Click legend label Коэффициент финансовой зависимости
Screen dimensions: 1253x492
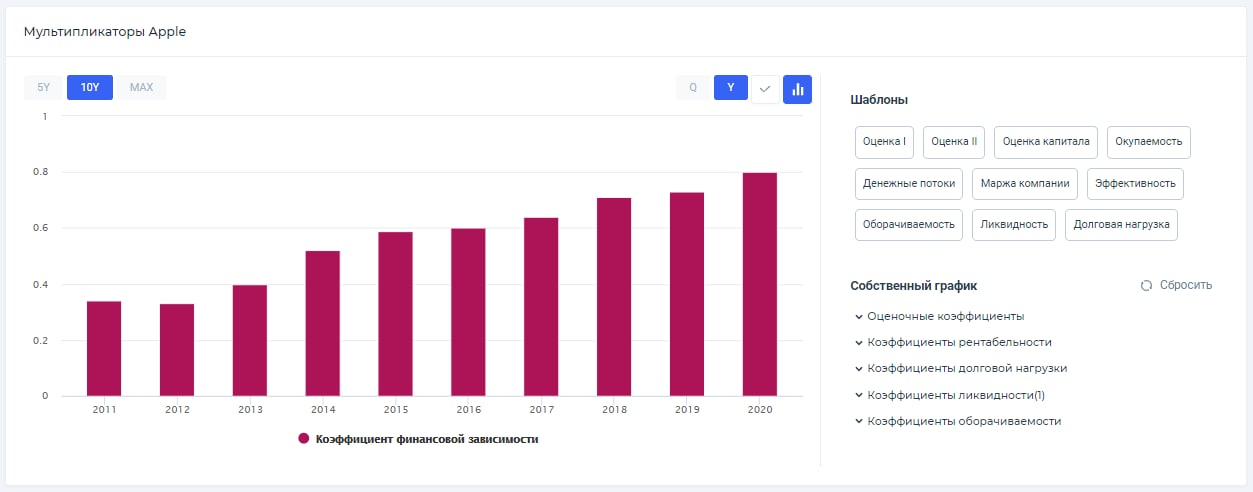(427, 438)
